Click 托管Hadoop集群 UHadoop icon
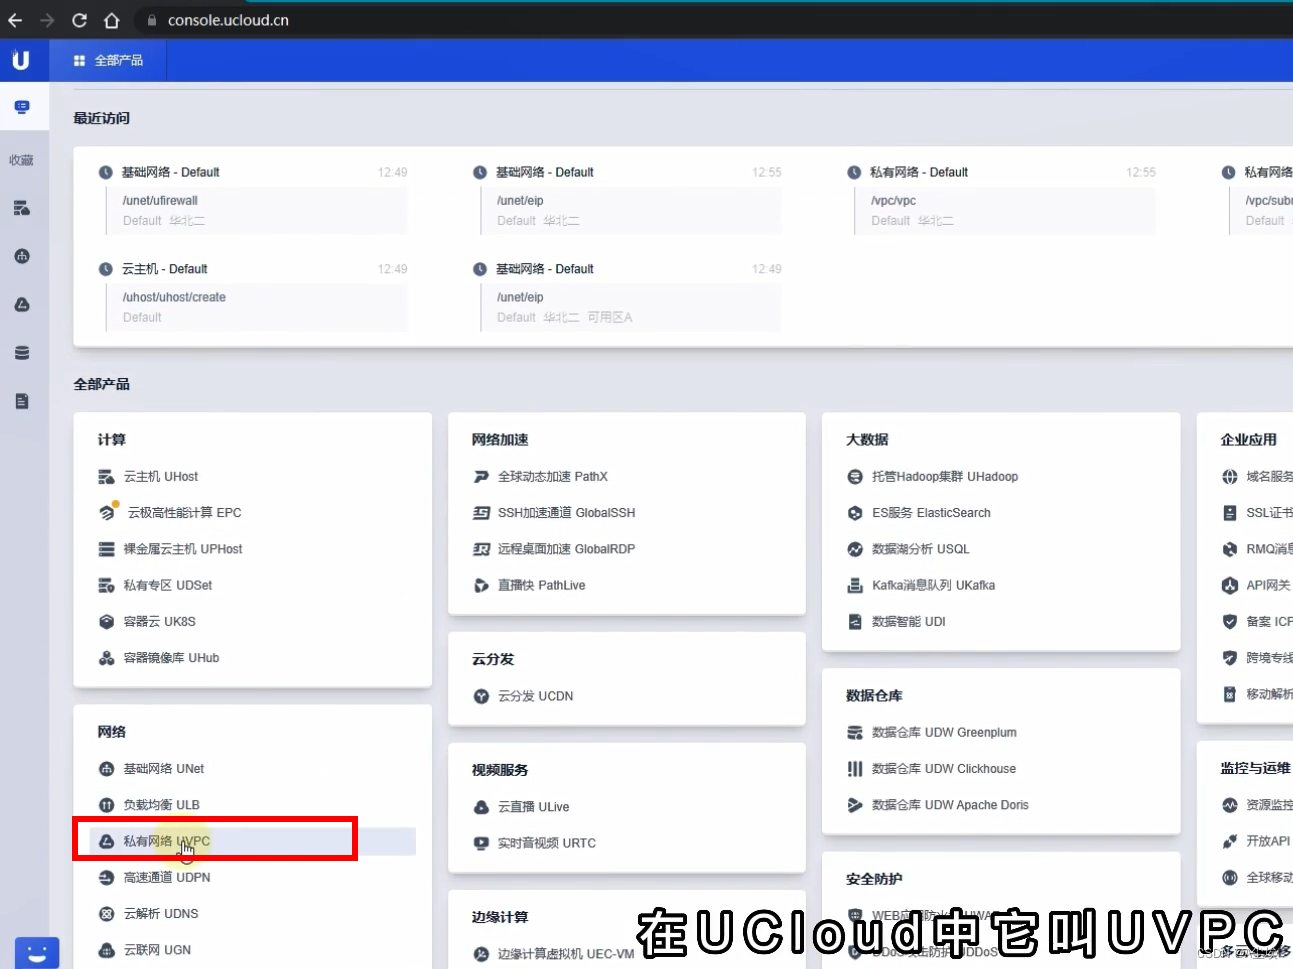Viewport: 1293px width, 969px height. (x=855, y=477)
